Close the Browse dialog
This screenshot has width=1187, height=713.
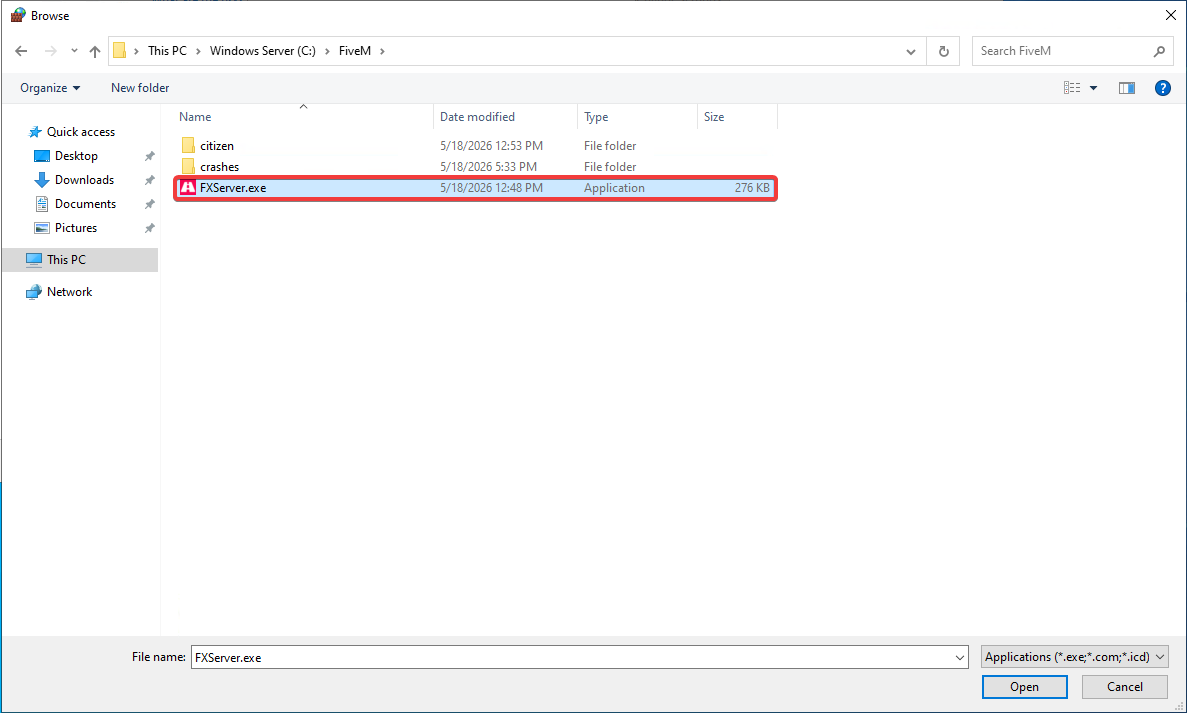coord(1170,15)
